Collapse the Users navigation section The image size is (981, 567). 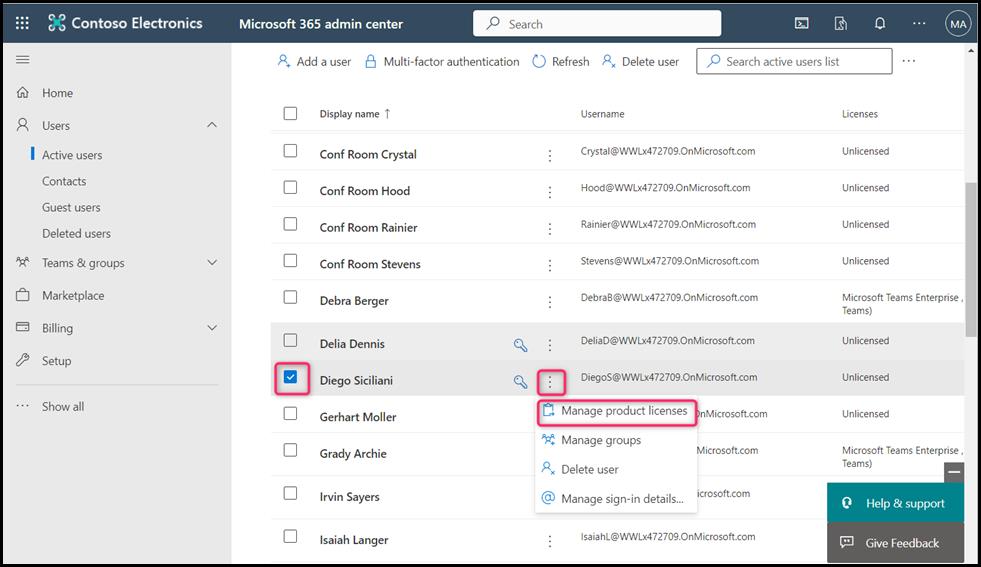tap(212, 125)
